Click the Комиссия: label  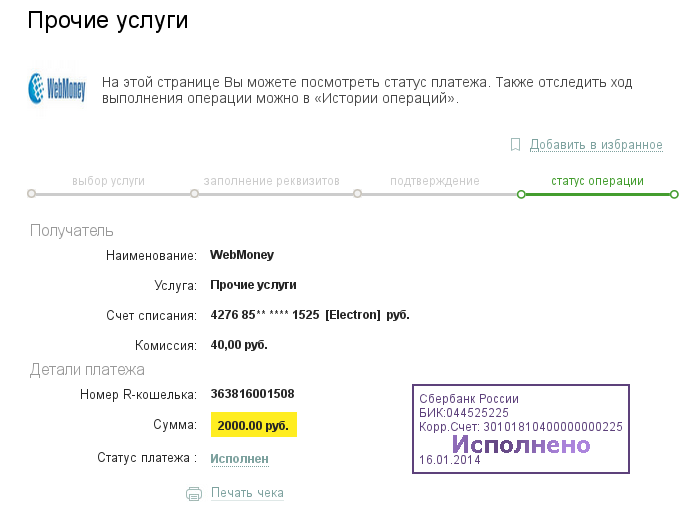coord(166,346)
